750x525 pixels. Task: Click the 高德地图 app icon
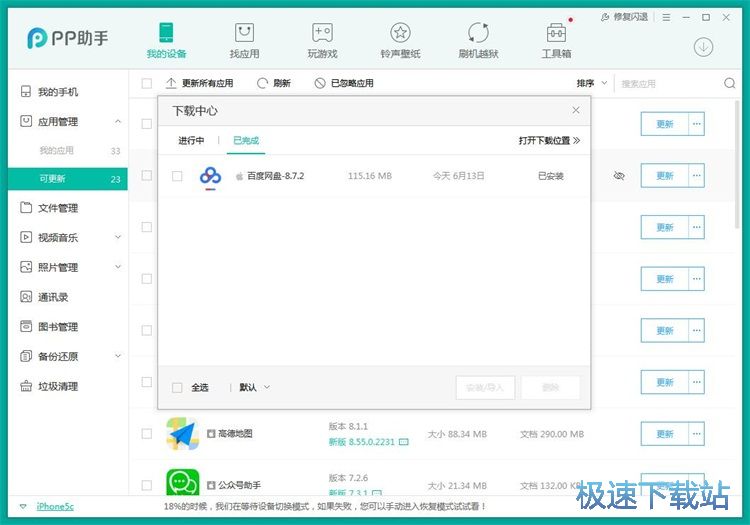[x=183, y=434]
